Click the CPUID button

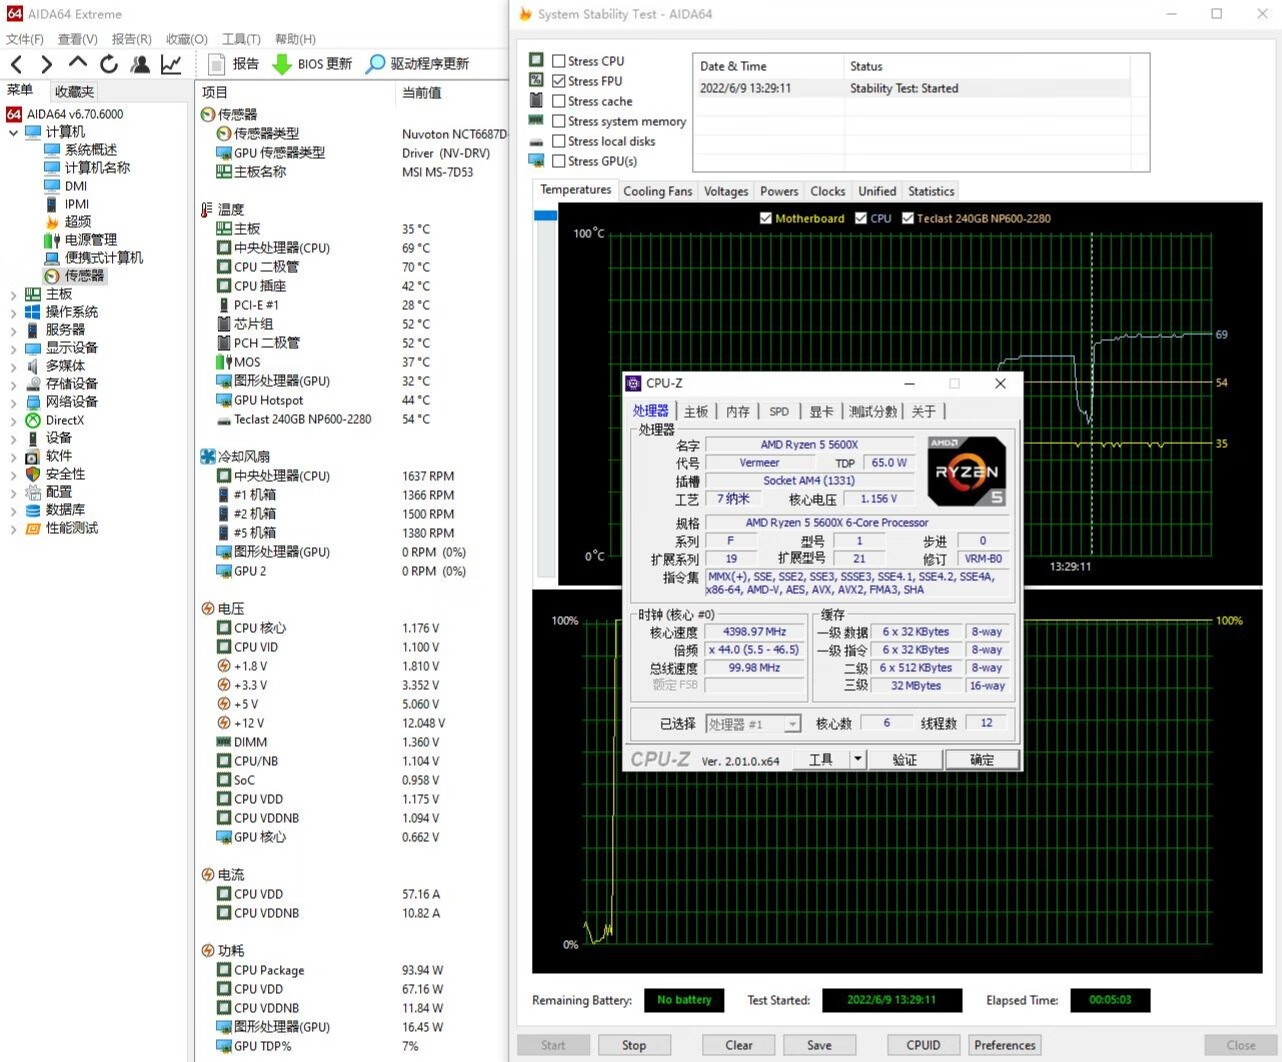pyautogui.click(x=923, y=1045)
